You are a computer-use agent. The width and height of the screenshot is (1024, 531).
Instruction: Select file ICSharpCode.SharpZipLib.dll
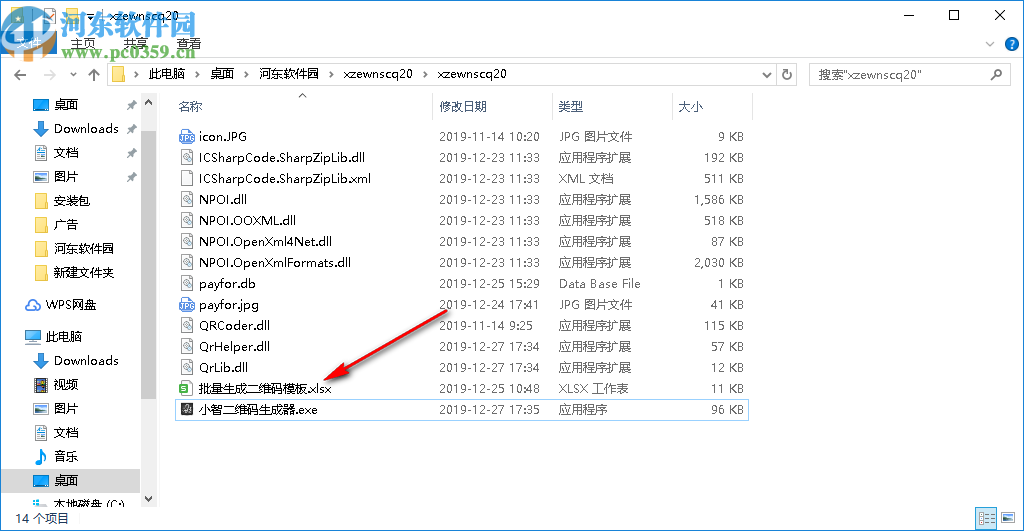[x=282, y=157]
